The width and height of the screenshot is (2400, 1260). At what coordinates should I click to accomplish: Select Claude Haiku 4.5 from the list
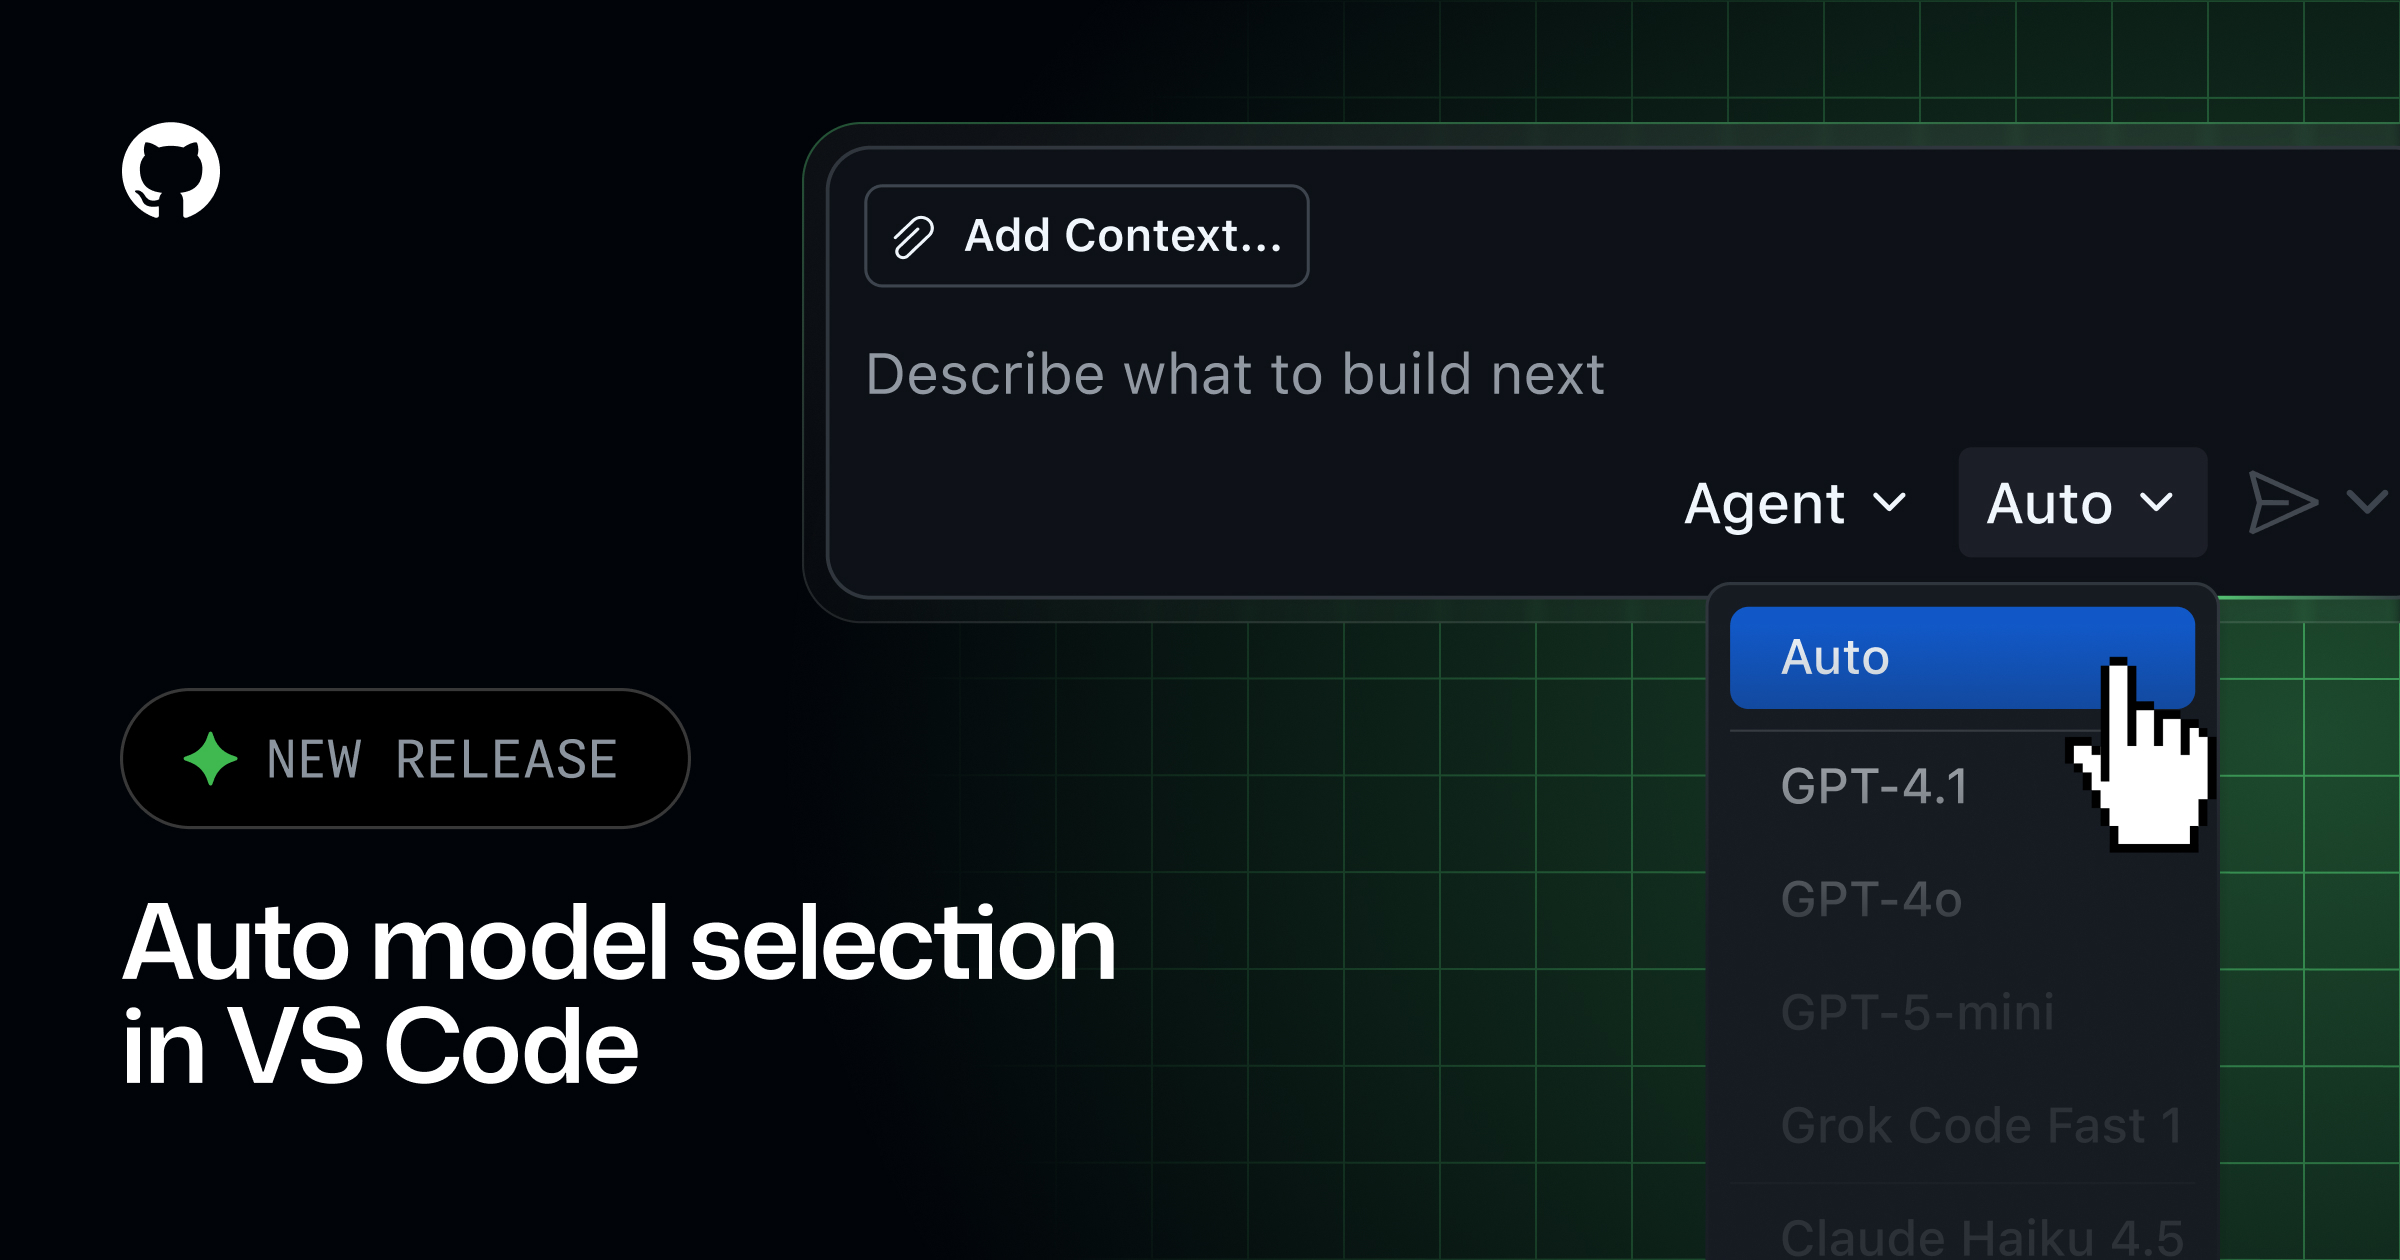click(1980, 1236)
